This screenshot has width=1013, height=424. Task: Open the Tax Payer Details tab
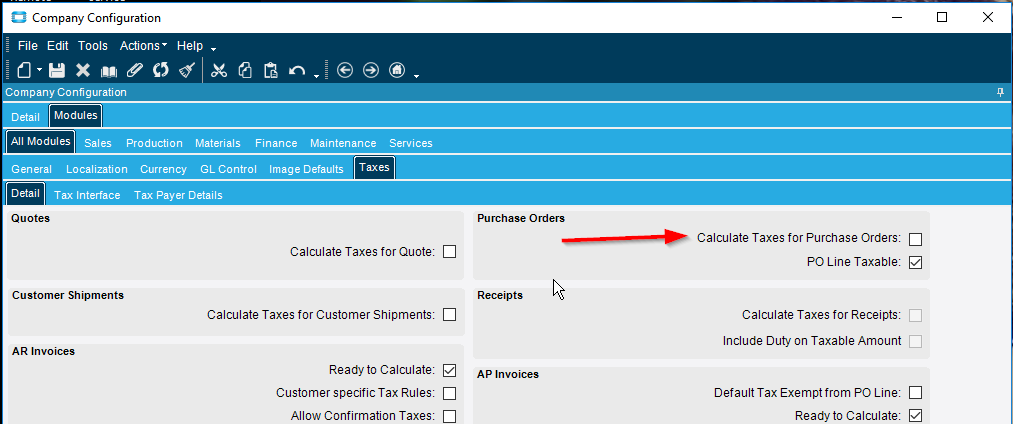tap(178, 195)
